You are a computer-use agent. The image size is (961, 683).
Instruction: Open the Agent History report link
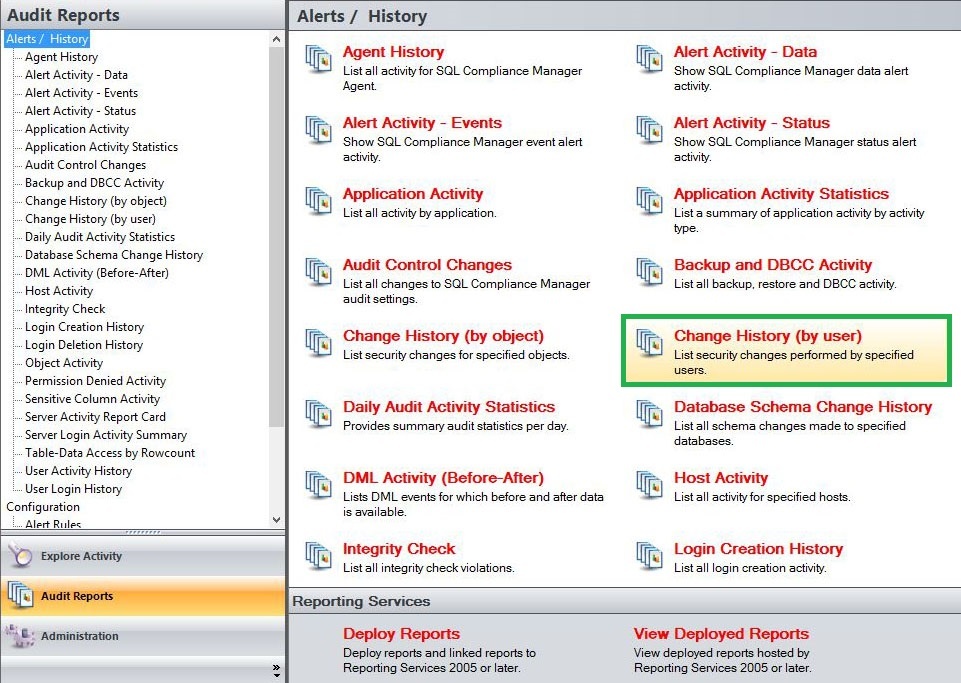[x=393, y=52]
